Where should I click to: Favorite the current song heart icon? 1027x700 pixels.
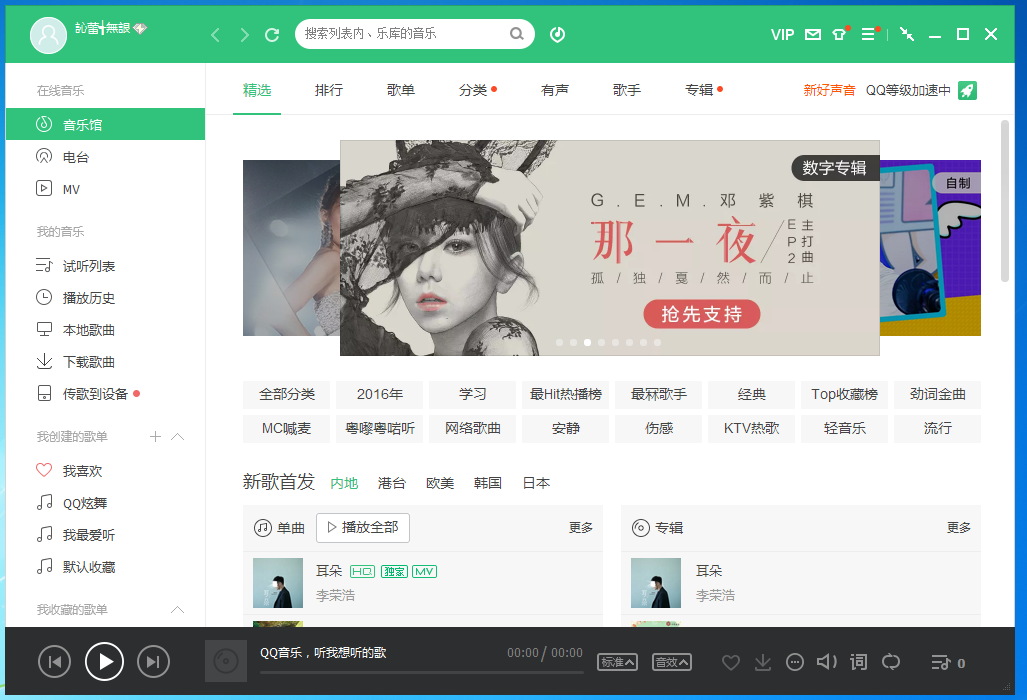(731, 663)
